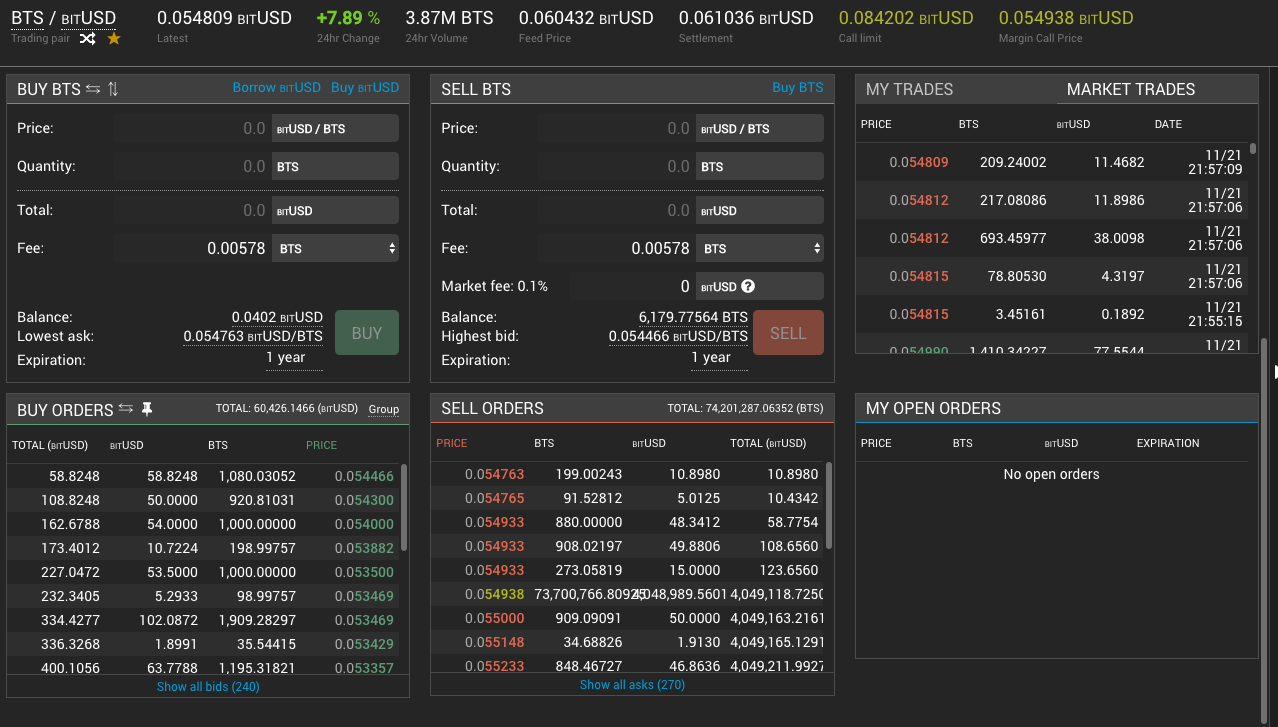
Task: Pin the BUY ORDERS panel
Action: [x=147, y=408]
